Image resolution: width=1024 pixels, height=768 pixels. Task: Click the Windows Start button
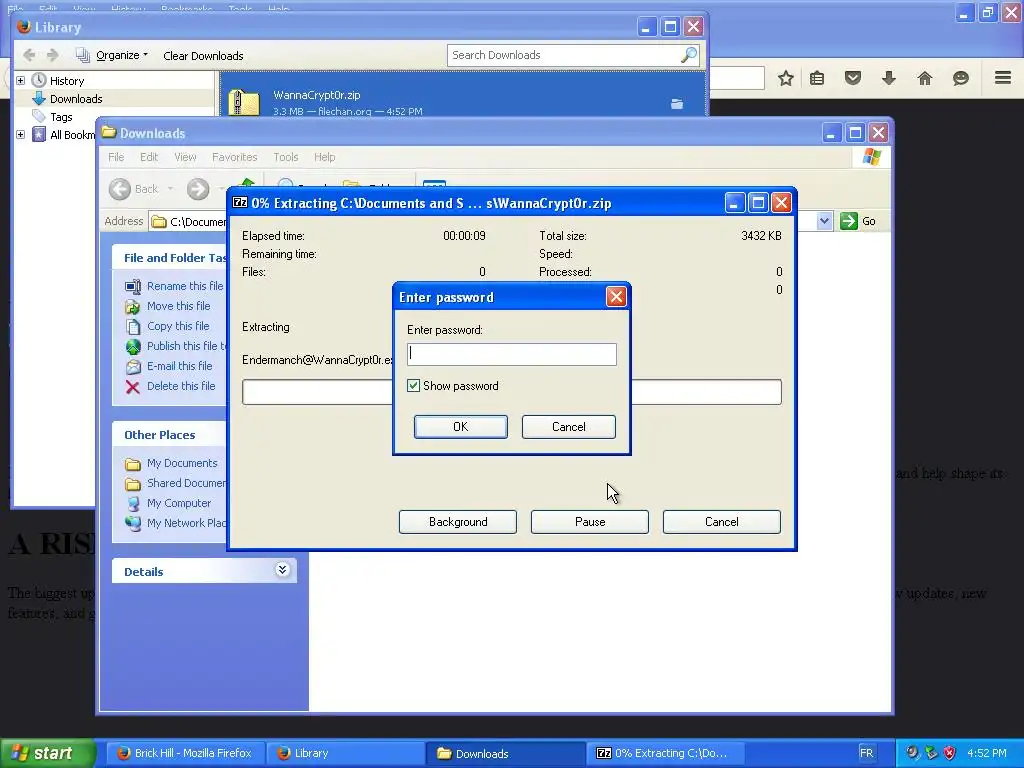coord(48,753)
